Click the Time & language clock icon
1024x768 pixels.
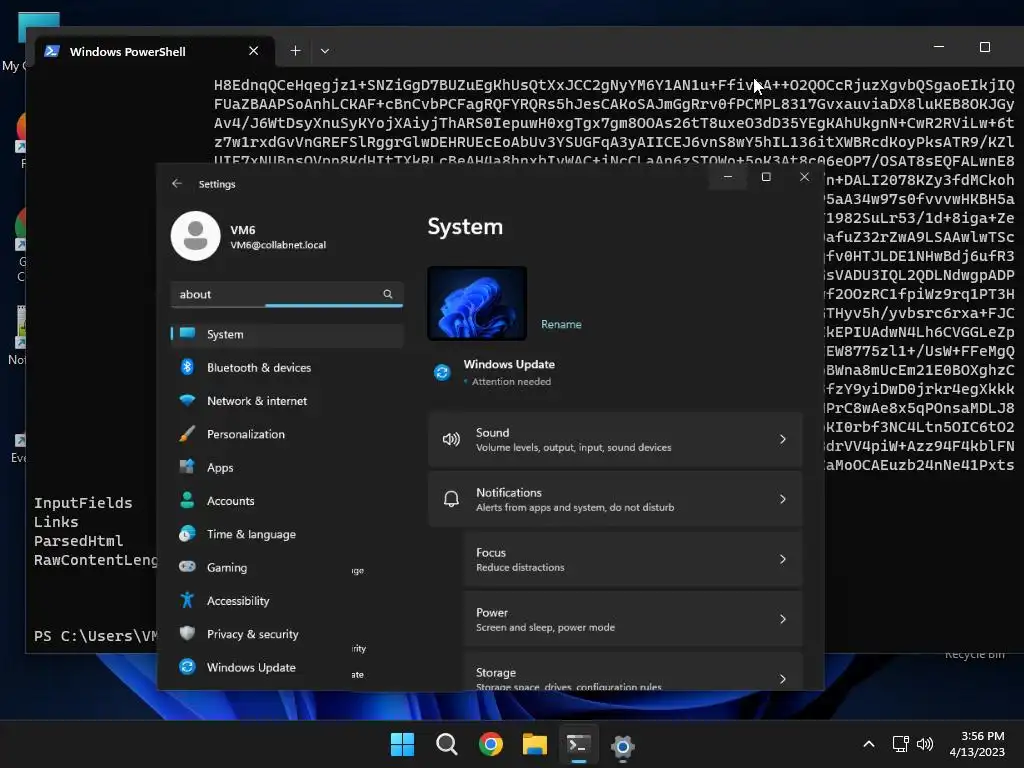tap(187, 533)
